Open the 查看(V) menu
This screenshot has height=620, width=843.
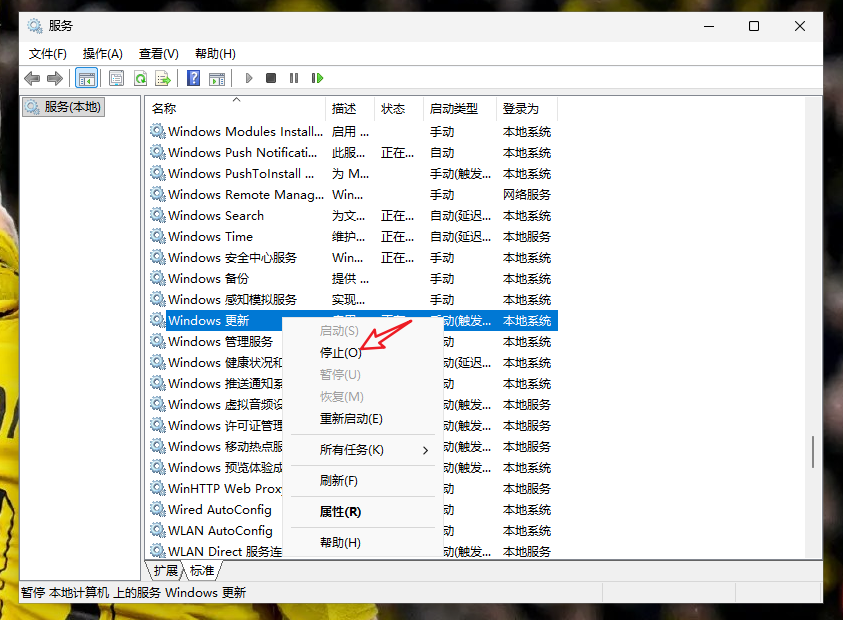[159, 54]
